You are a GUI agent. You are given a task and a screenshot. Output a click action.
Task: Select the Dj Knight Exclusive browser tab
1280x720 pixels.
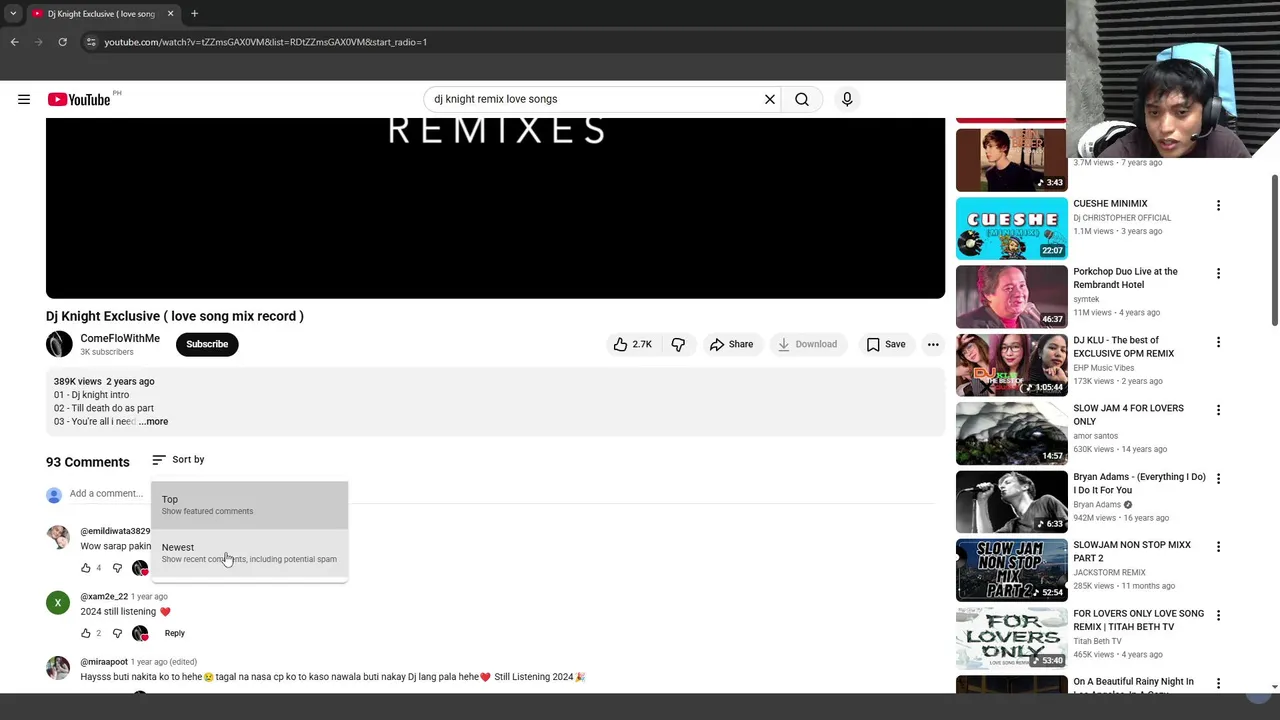pyautogui.click(x=101, y=14)
